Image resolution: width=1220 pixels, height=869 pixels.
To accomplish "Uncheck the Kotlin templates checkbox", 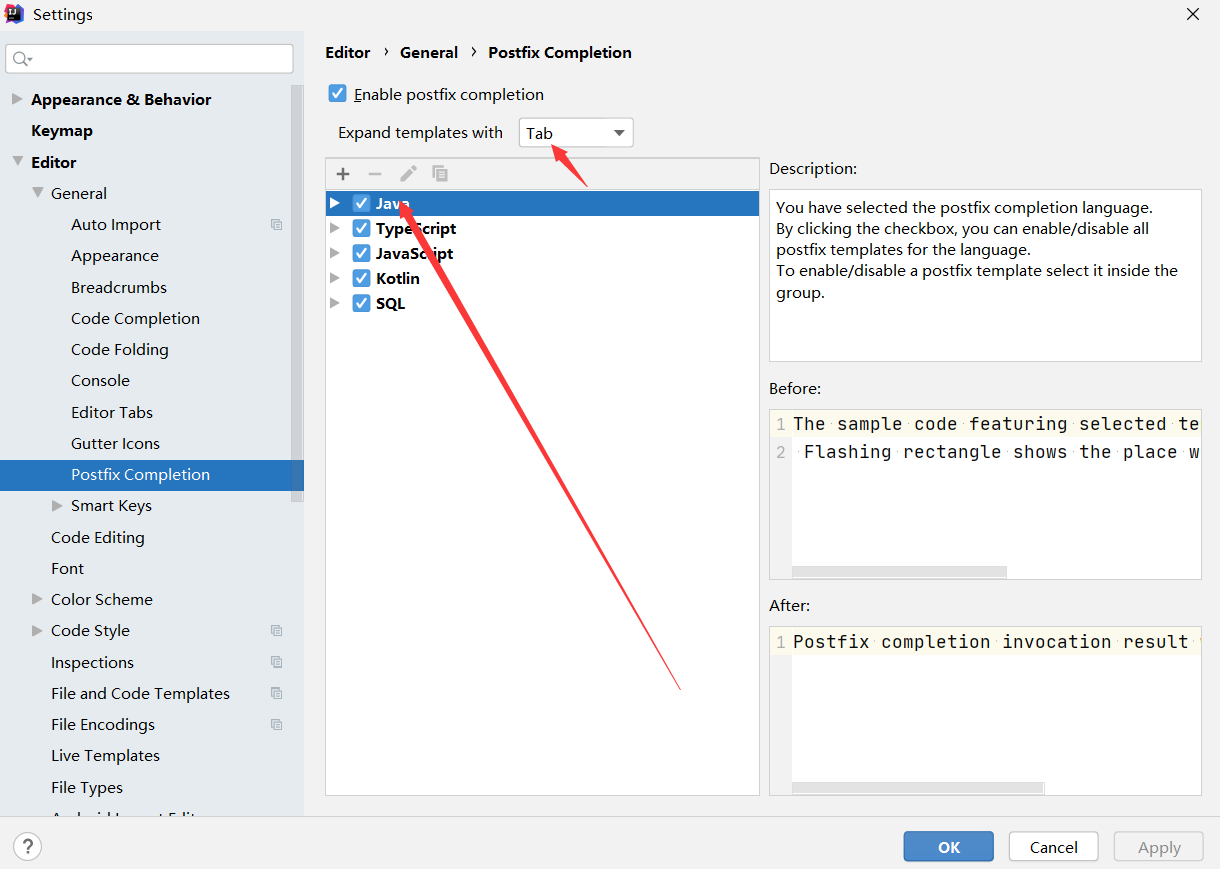I will pos(362,278).
